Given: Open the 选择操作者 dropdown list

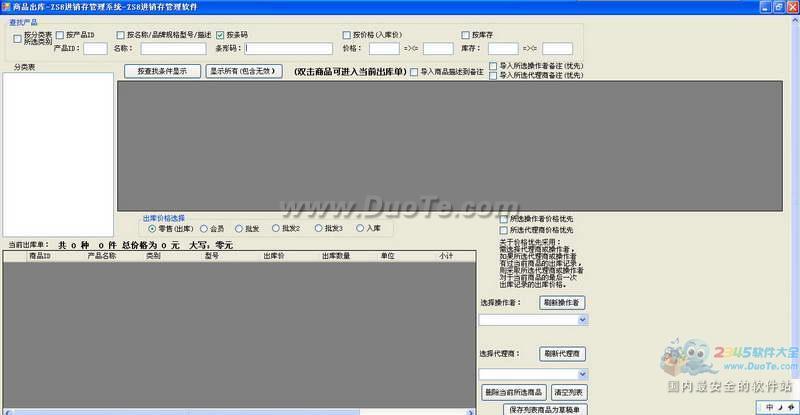Looking at the screenshot, I should click(583, 320).
